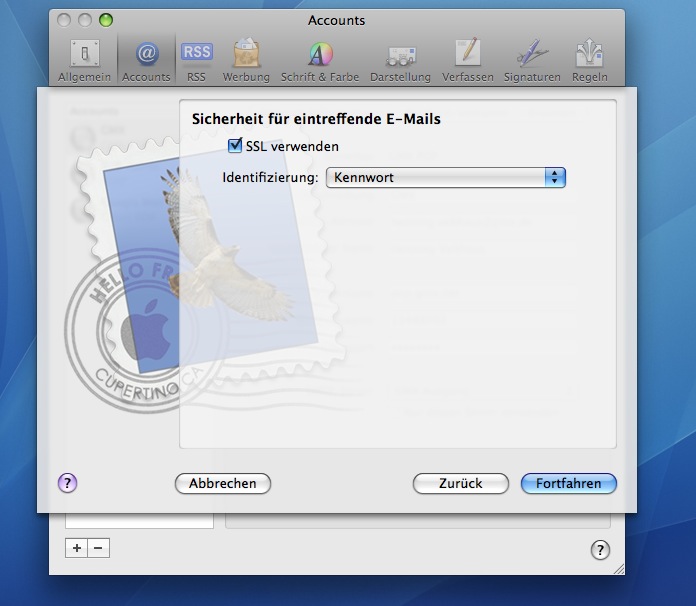Click the green zoom window button
The image size is (696, 606).
[x=106, y=20]
